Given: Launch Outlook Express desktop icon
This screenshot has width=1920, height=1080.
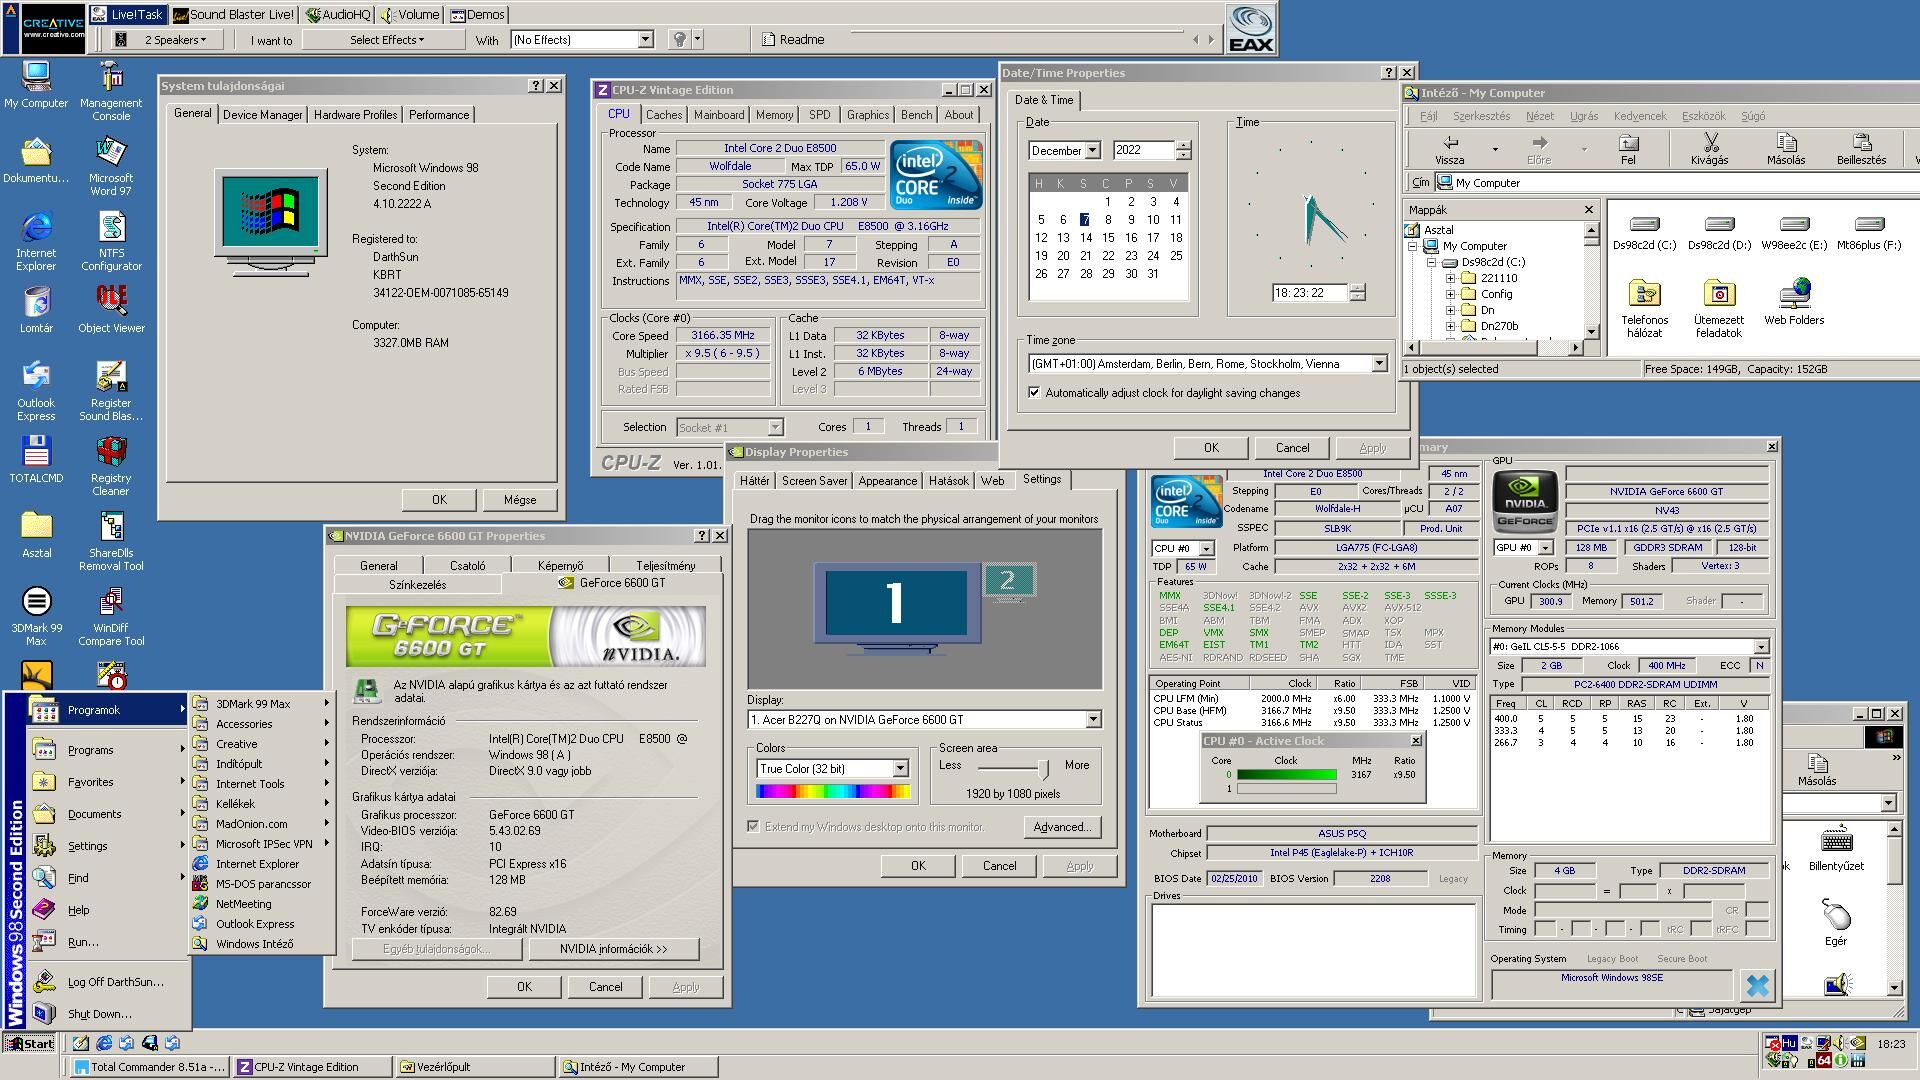Looking at the screenshot, I should [x=36, y=390].
